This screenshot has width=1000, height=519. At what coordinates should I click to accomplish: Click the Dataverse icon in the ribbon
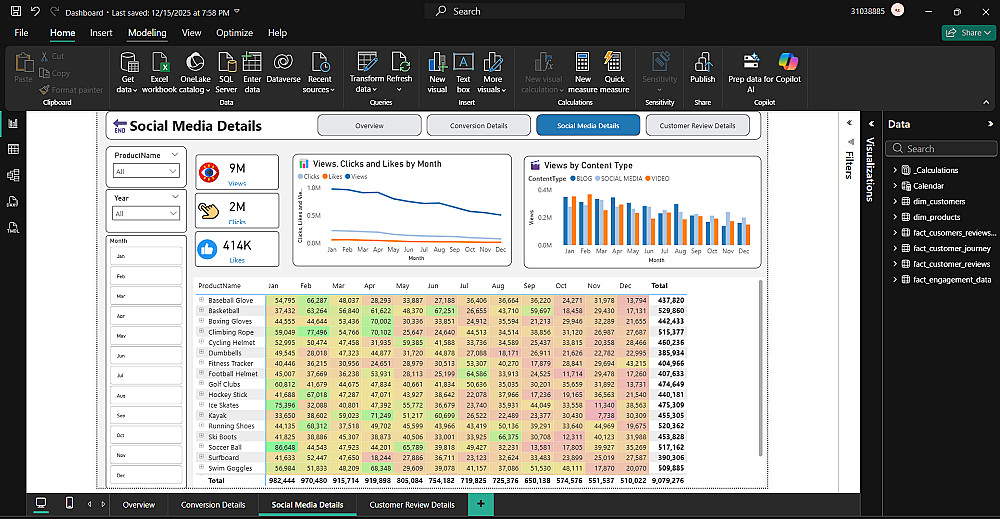(x=283, y=62)
